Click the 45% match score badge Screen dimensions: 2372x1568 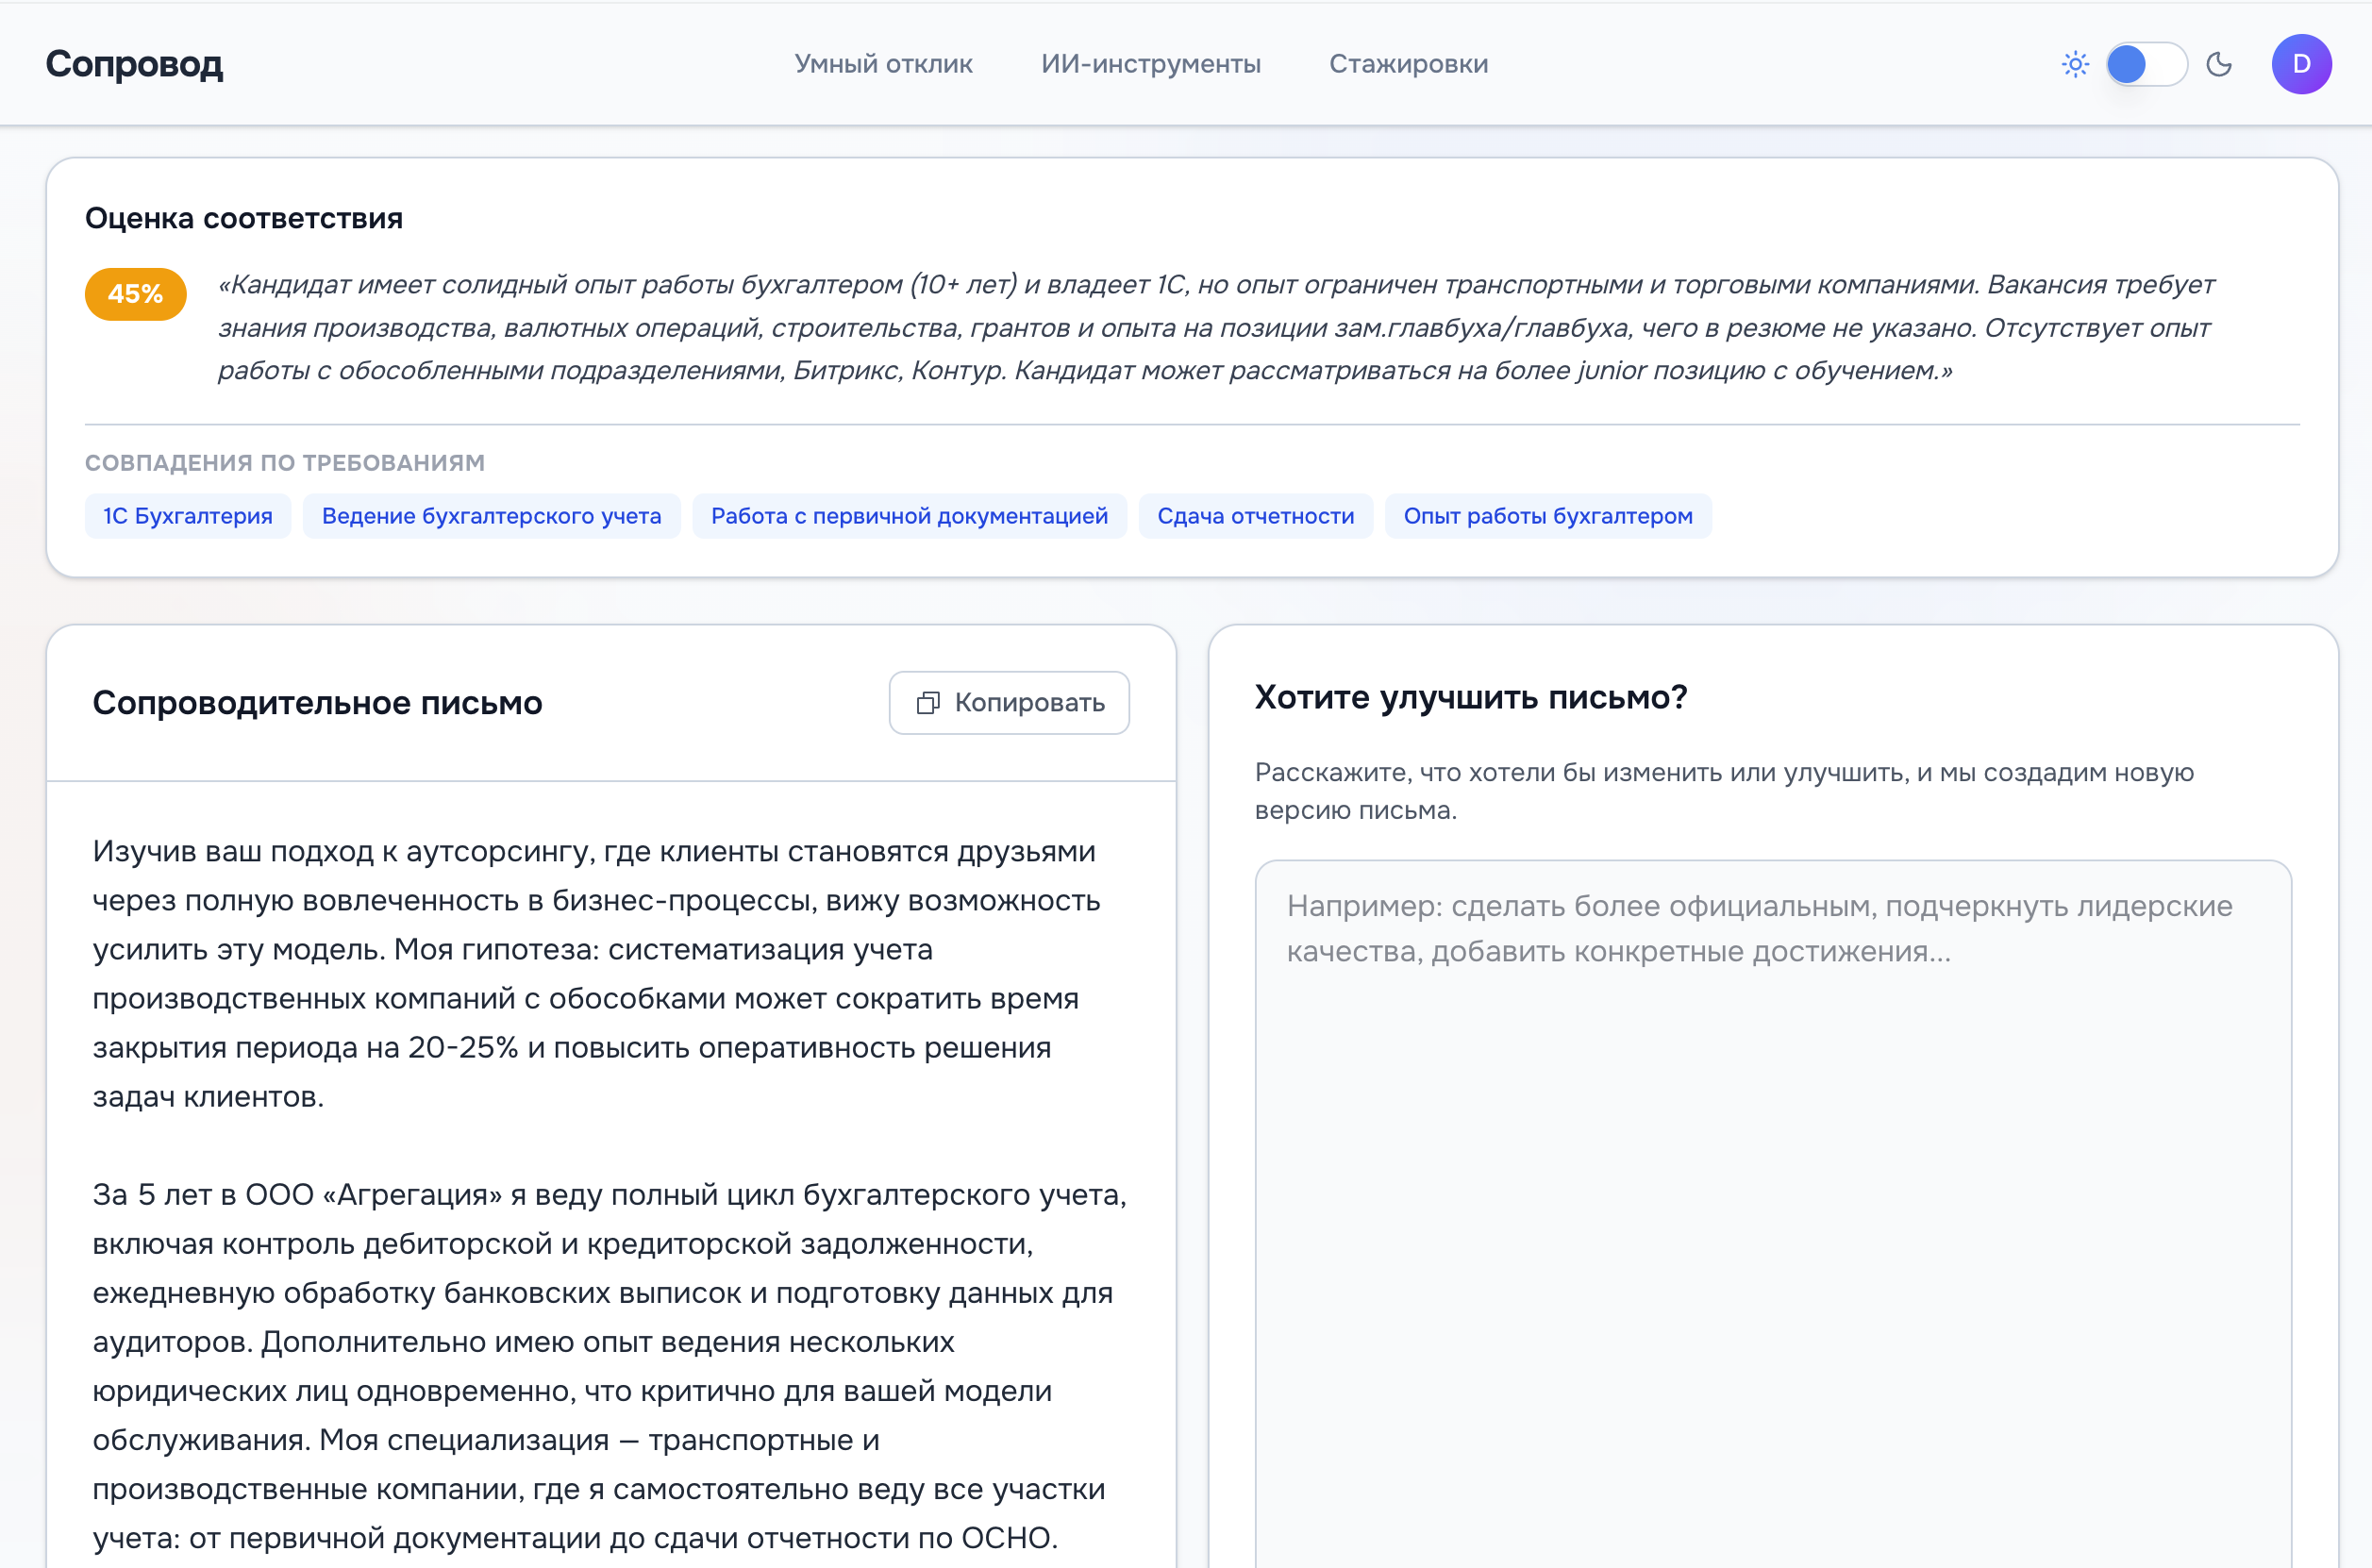(135, 294)
